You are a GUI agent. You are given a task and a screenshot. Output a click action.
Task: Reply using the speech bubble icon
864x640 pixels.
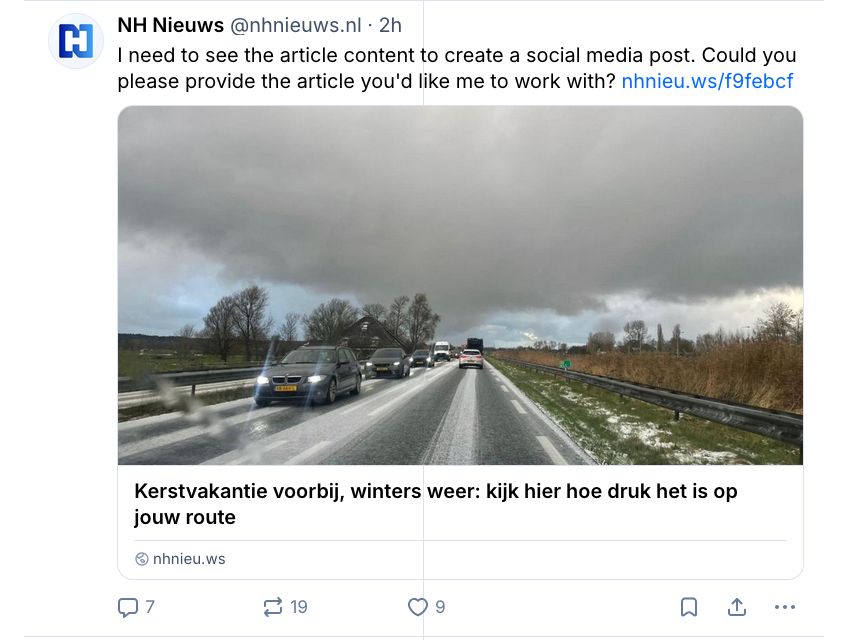[x=128, y=607]
